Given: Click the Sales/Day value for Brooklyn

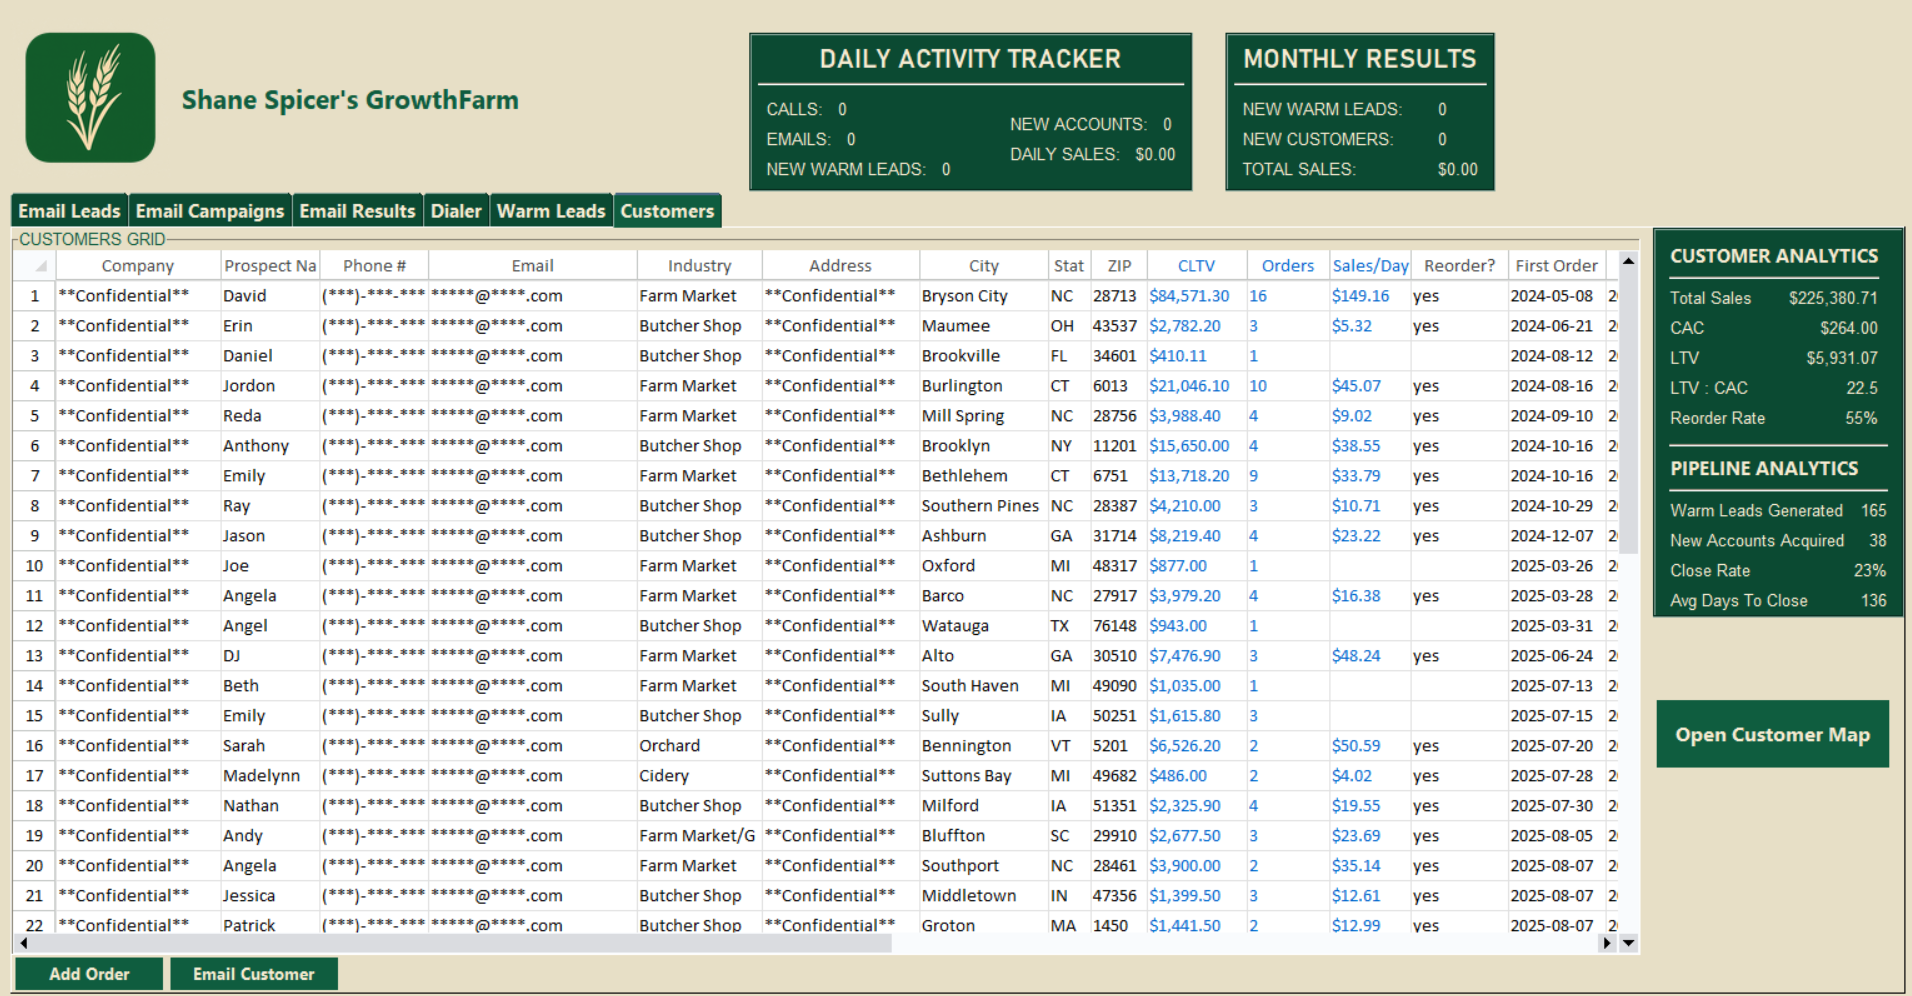Looking at the screenshot, I should 1356,445.
